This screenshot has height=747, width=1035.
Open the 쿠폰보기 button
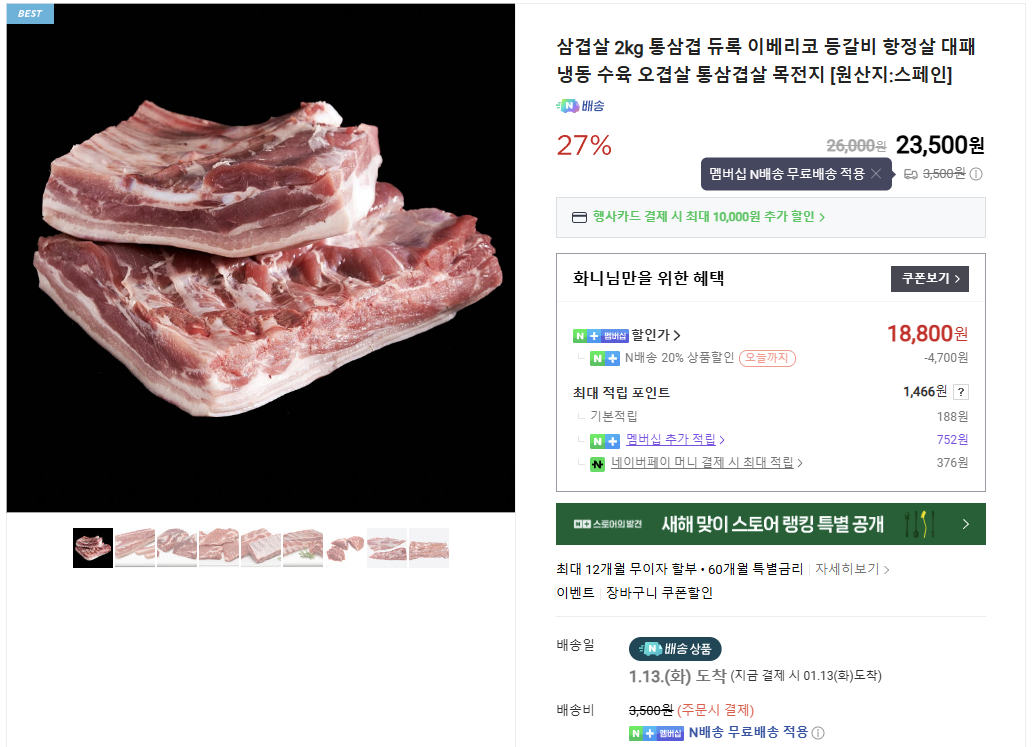pyautogui.click(x=928, y=279)
